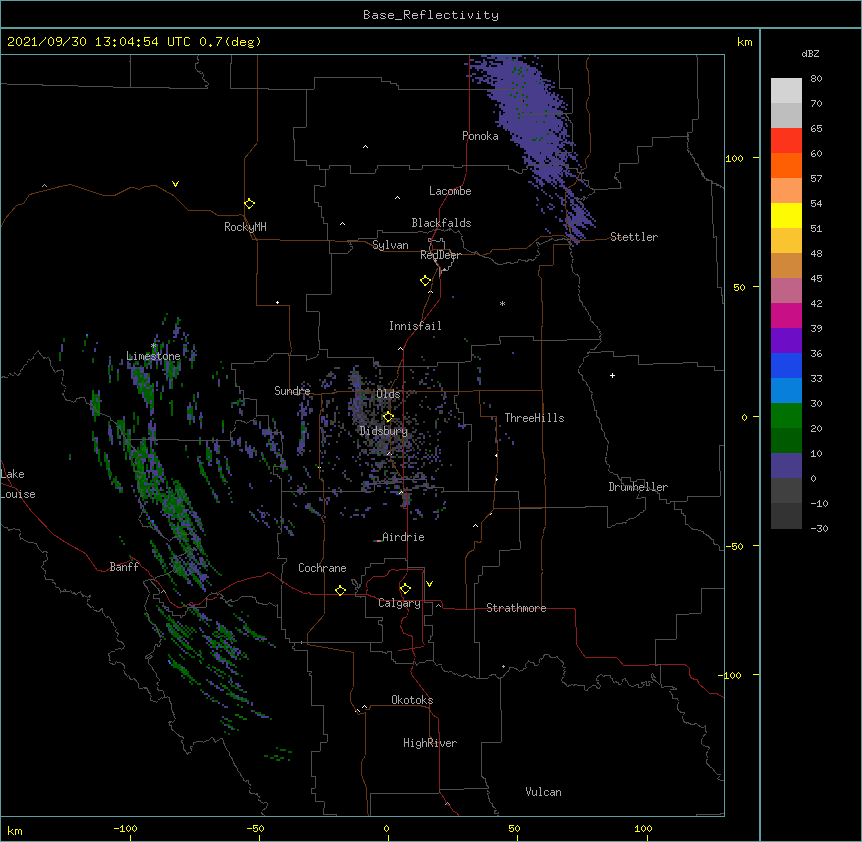Click the white asterisk above the Limestone label
This screenshot has height=842, width=862.
pos(154,346)
